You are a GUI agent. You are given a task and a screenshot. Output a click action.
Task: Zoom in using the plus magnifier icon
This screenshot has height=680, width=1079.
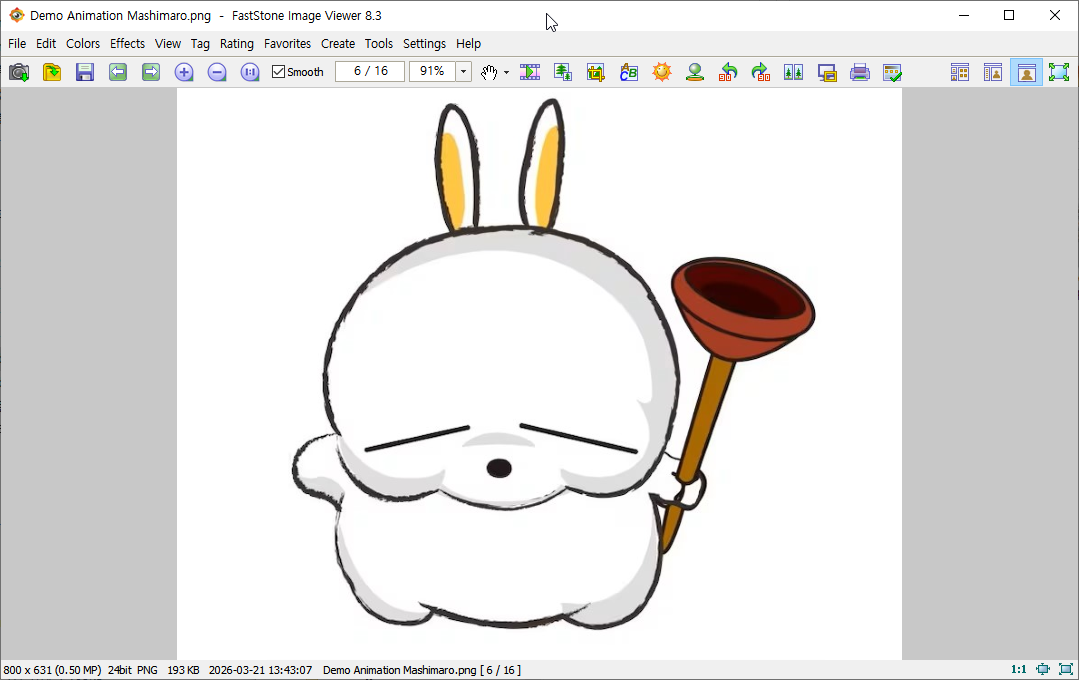[x=184, y=72]
